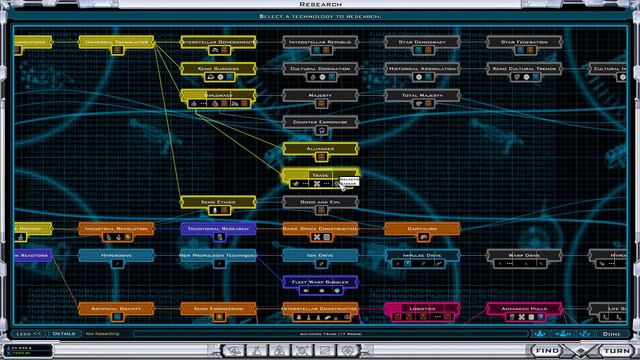Click the Turn button
Image resolution: width=640 pixels, height=360 pixels.
[x=617, y=351]
